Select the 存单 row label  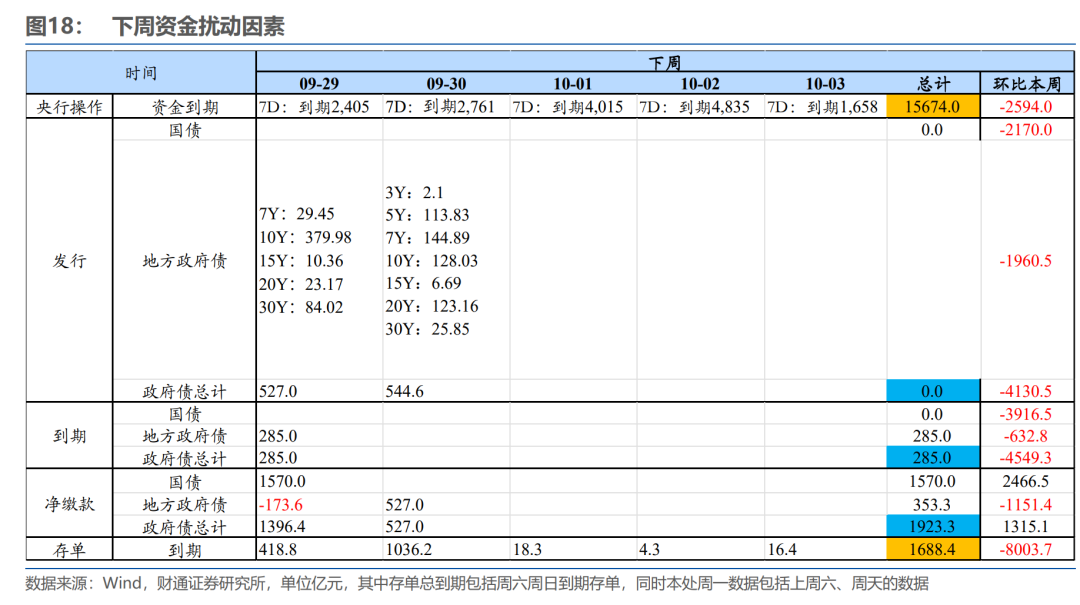[69, 549]
